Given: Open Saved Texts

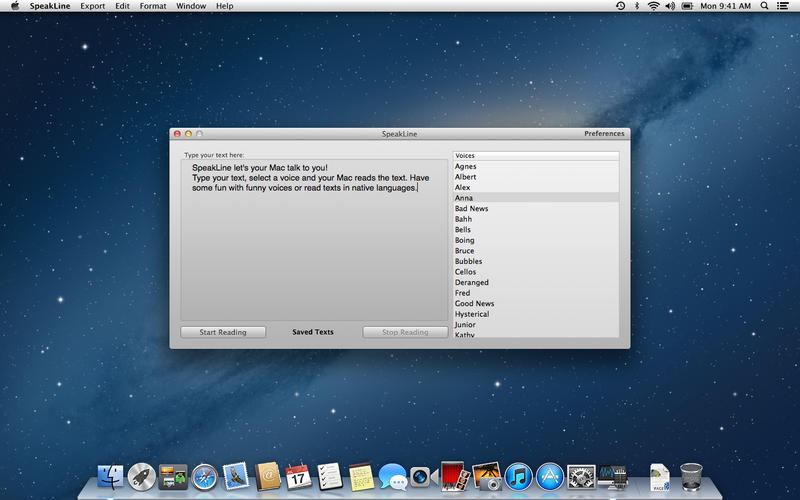Looking at the screenshot, I should [x=313, y=332].
